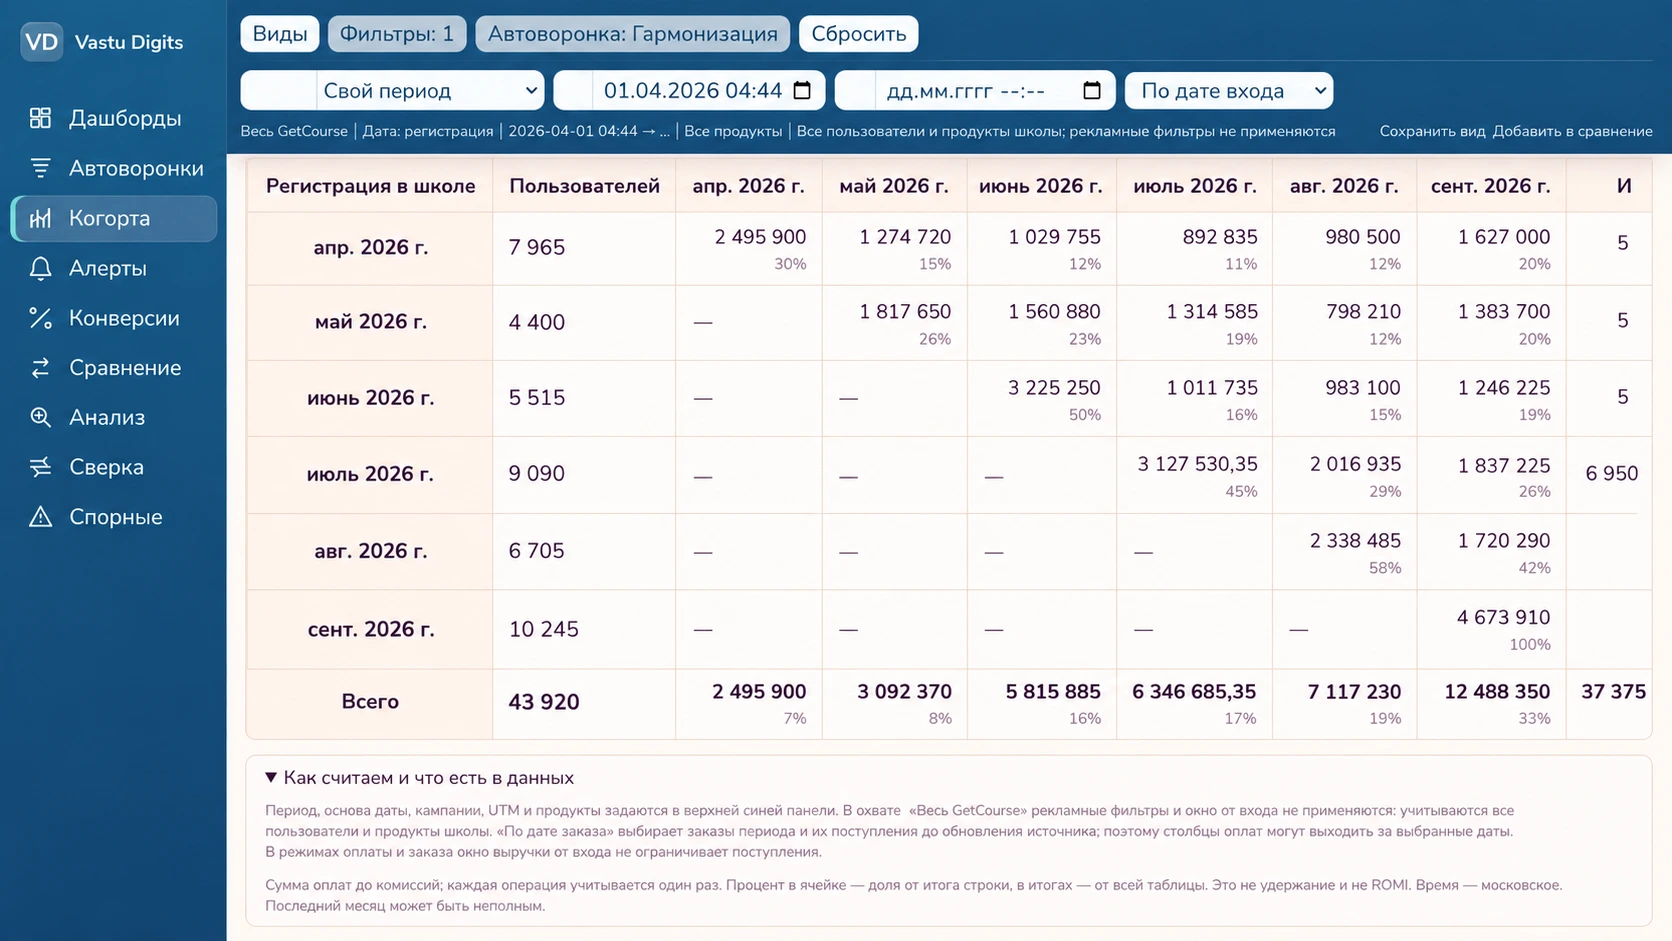Open the Фильтры: 1 panel
This screenshot has height=941, width=1672.
(x=397, y=34)
